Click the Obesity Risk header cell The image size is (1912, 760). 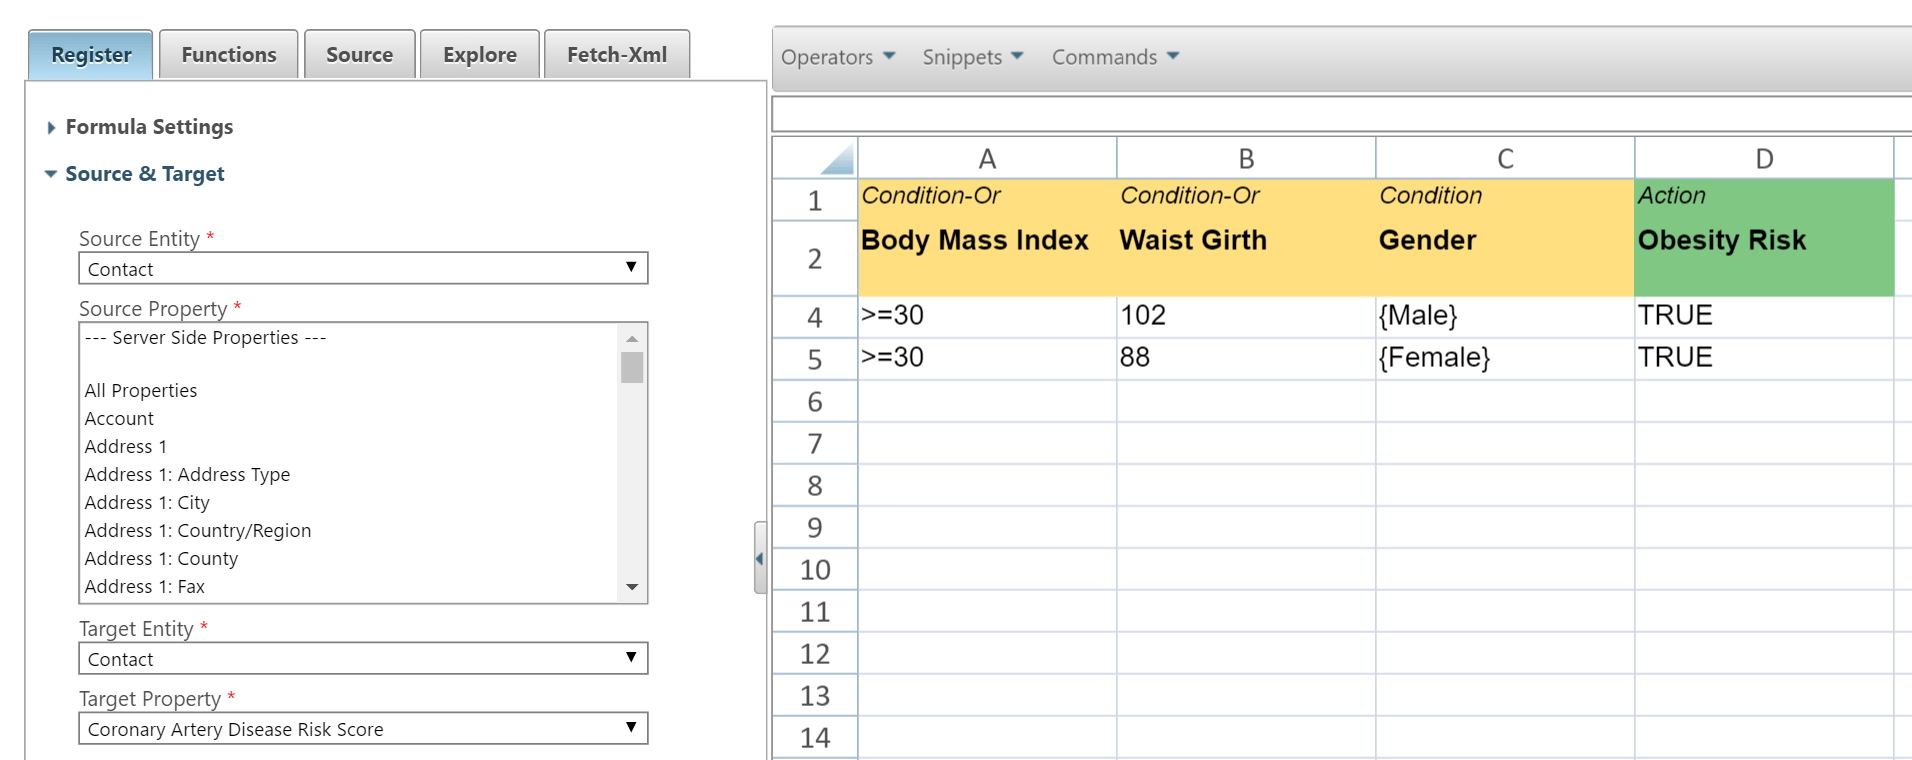pos(1764,258)
